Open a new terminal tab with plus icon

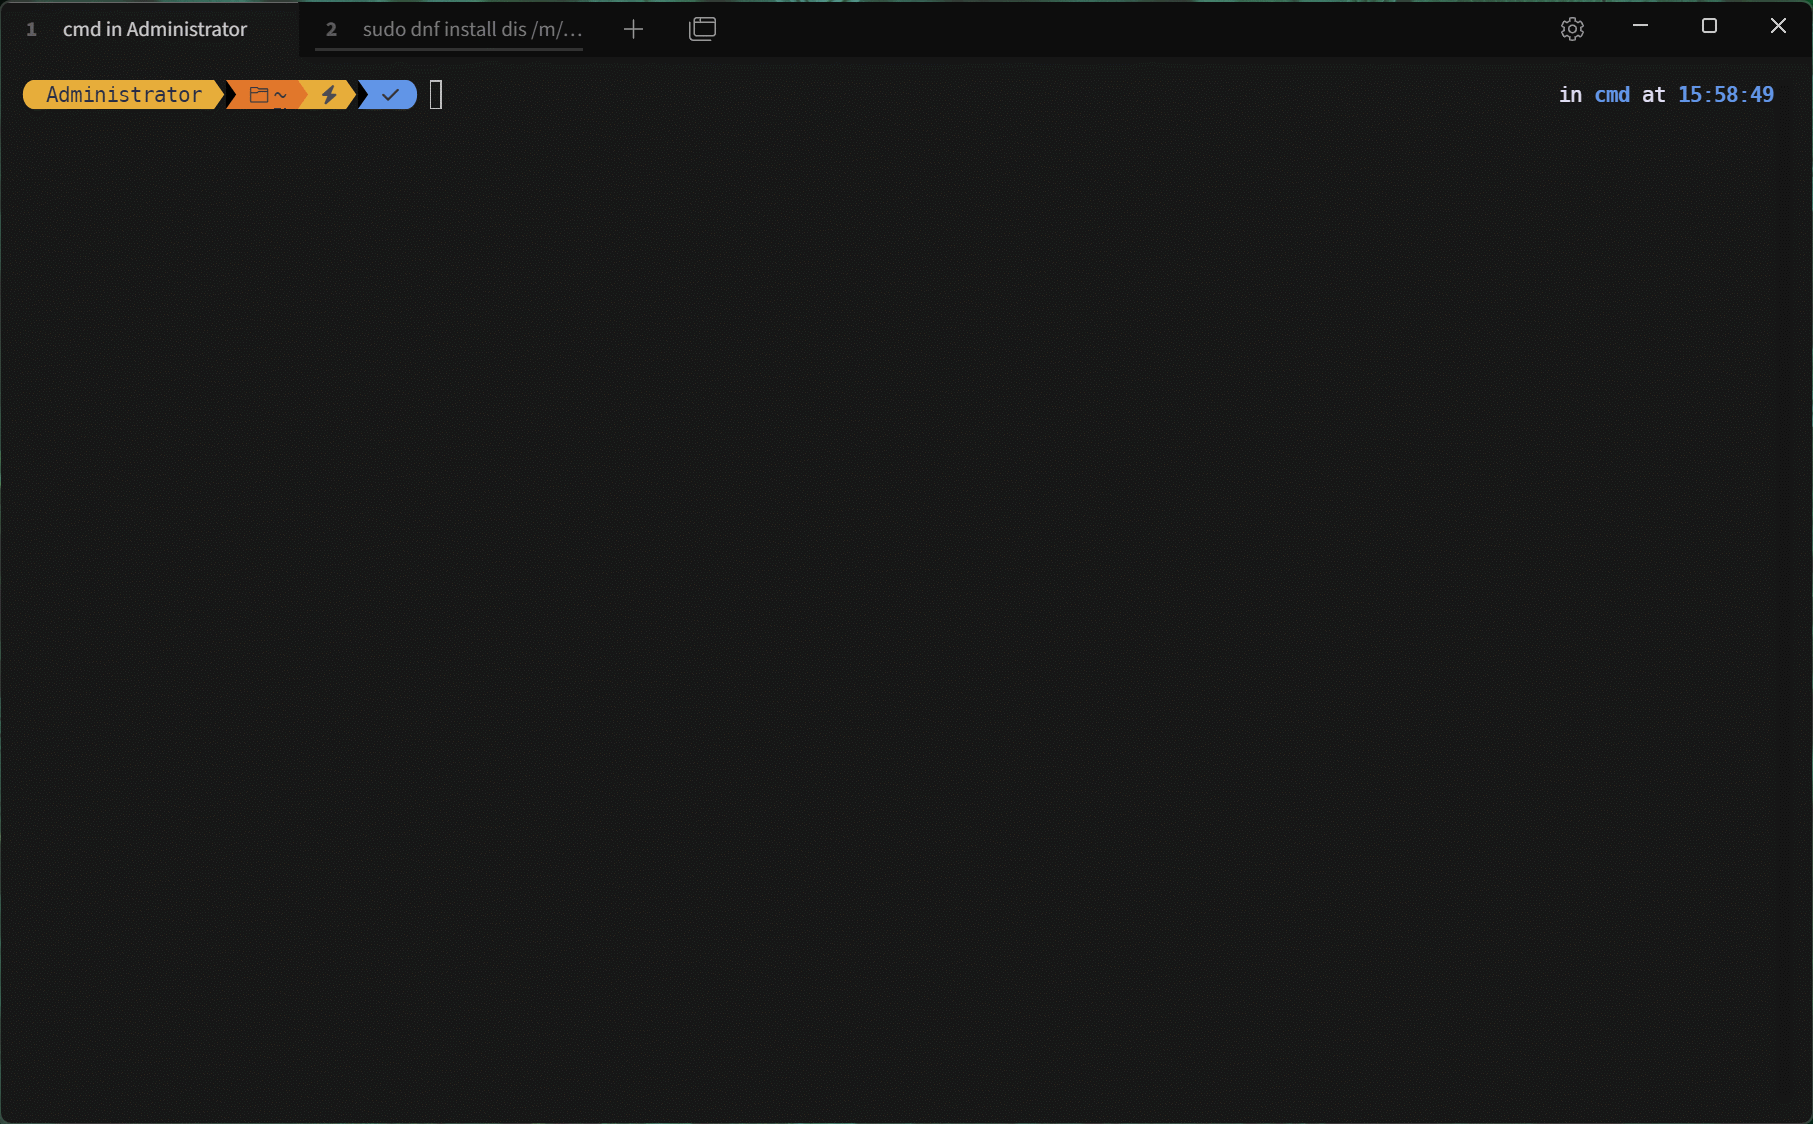pyautogui.click(x=633, y=29)
